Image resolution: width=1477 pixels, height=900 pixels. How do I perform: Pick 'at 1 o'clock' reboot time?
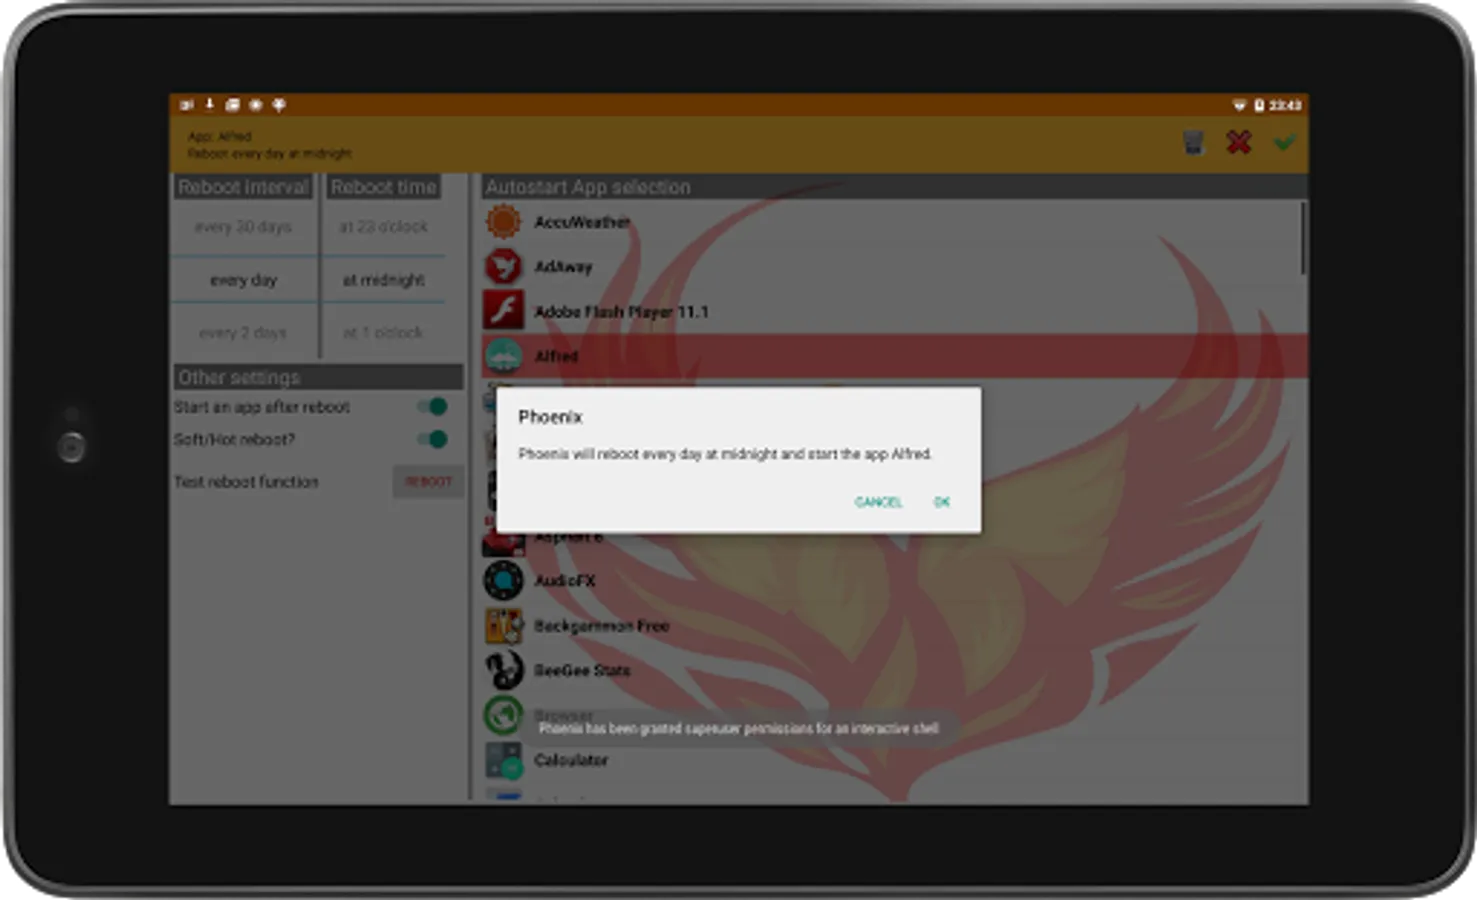[x=383, y=332]
